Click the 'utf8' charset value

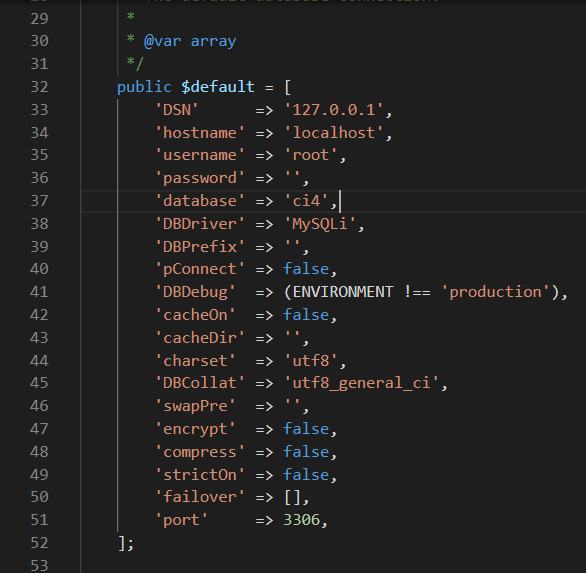click(311, 361)
